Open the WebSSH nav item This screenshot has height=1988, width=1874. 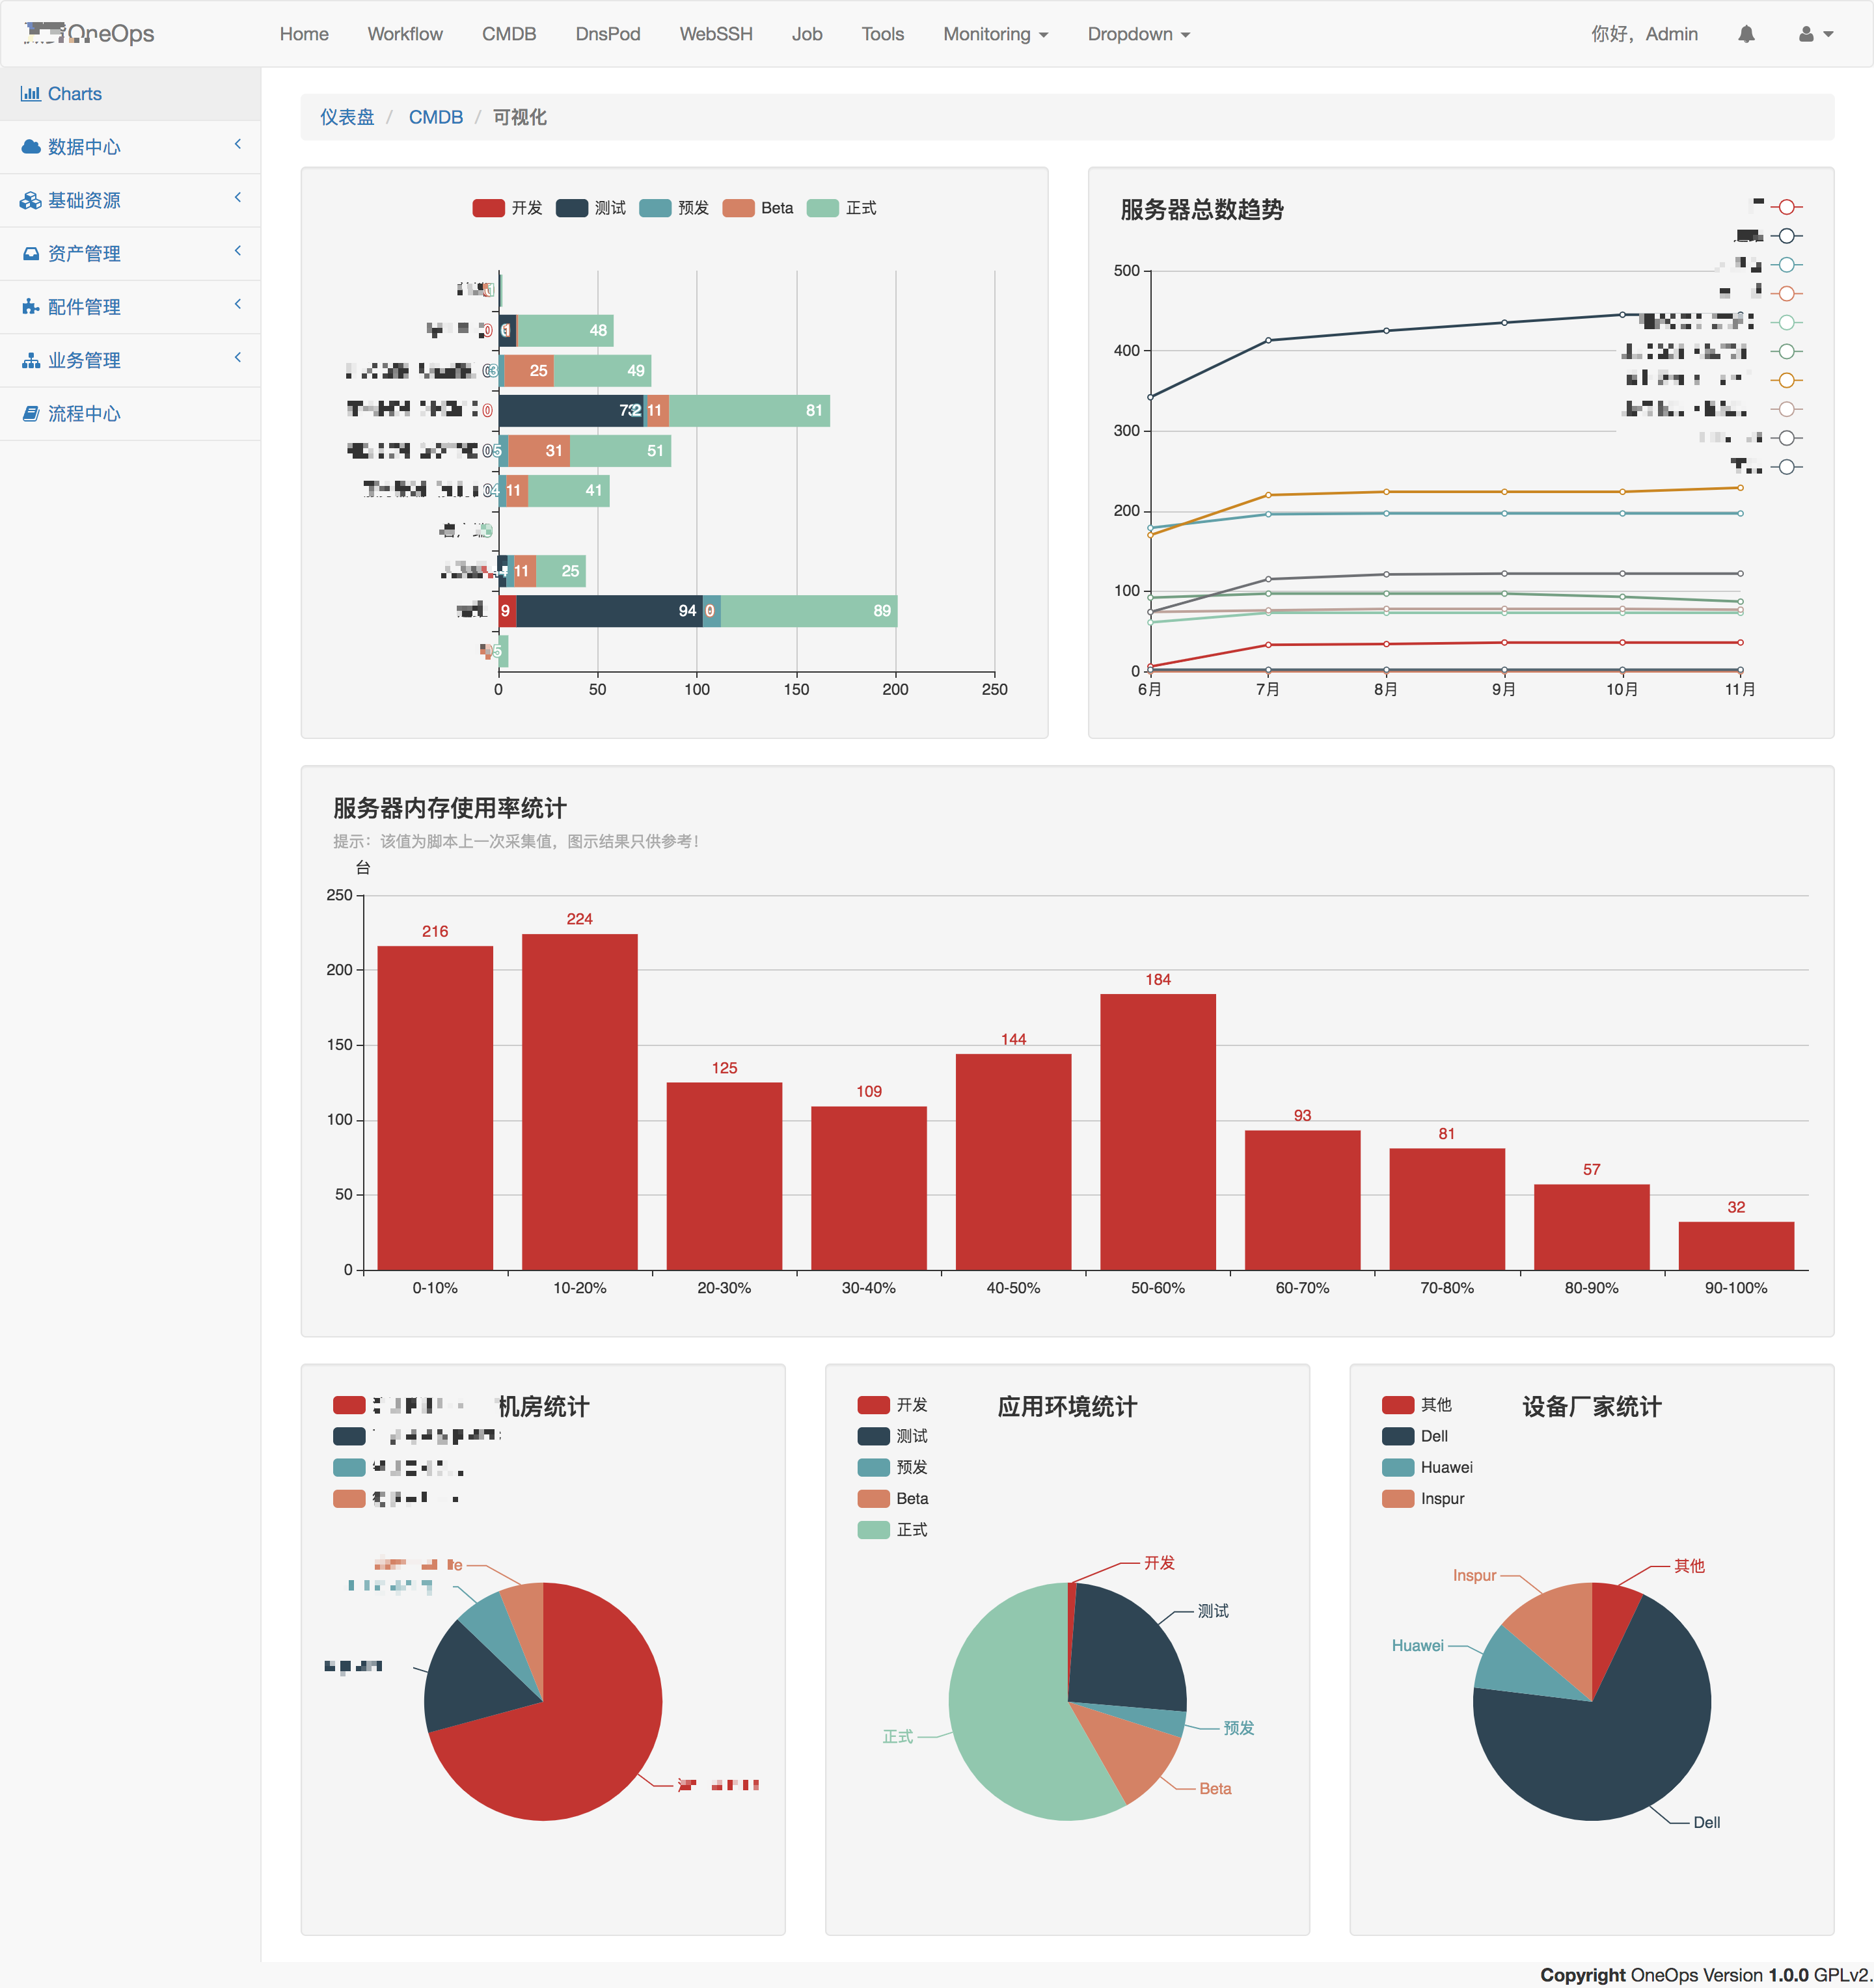click(x=716, y=34)
